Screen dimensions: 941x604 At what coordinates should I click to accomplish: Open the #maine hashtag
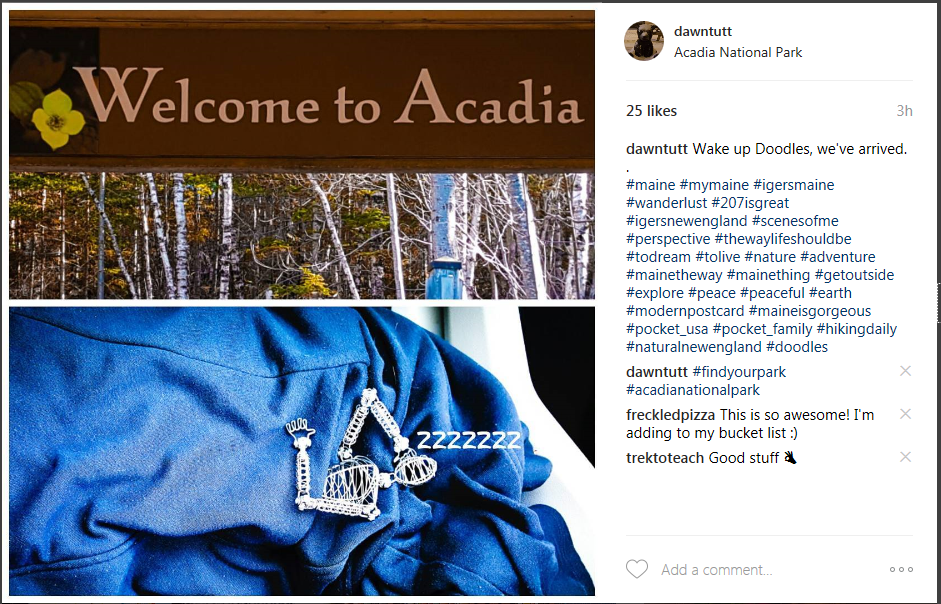click(x=651, y=185)
